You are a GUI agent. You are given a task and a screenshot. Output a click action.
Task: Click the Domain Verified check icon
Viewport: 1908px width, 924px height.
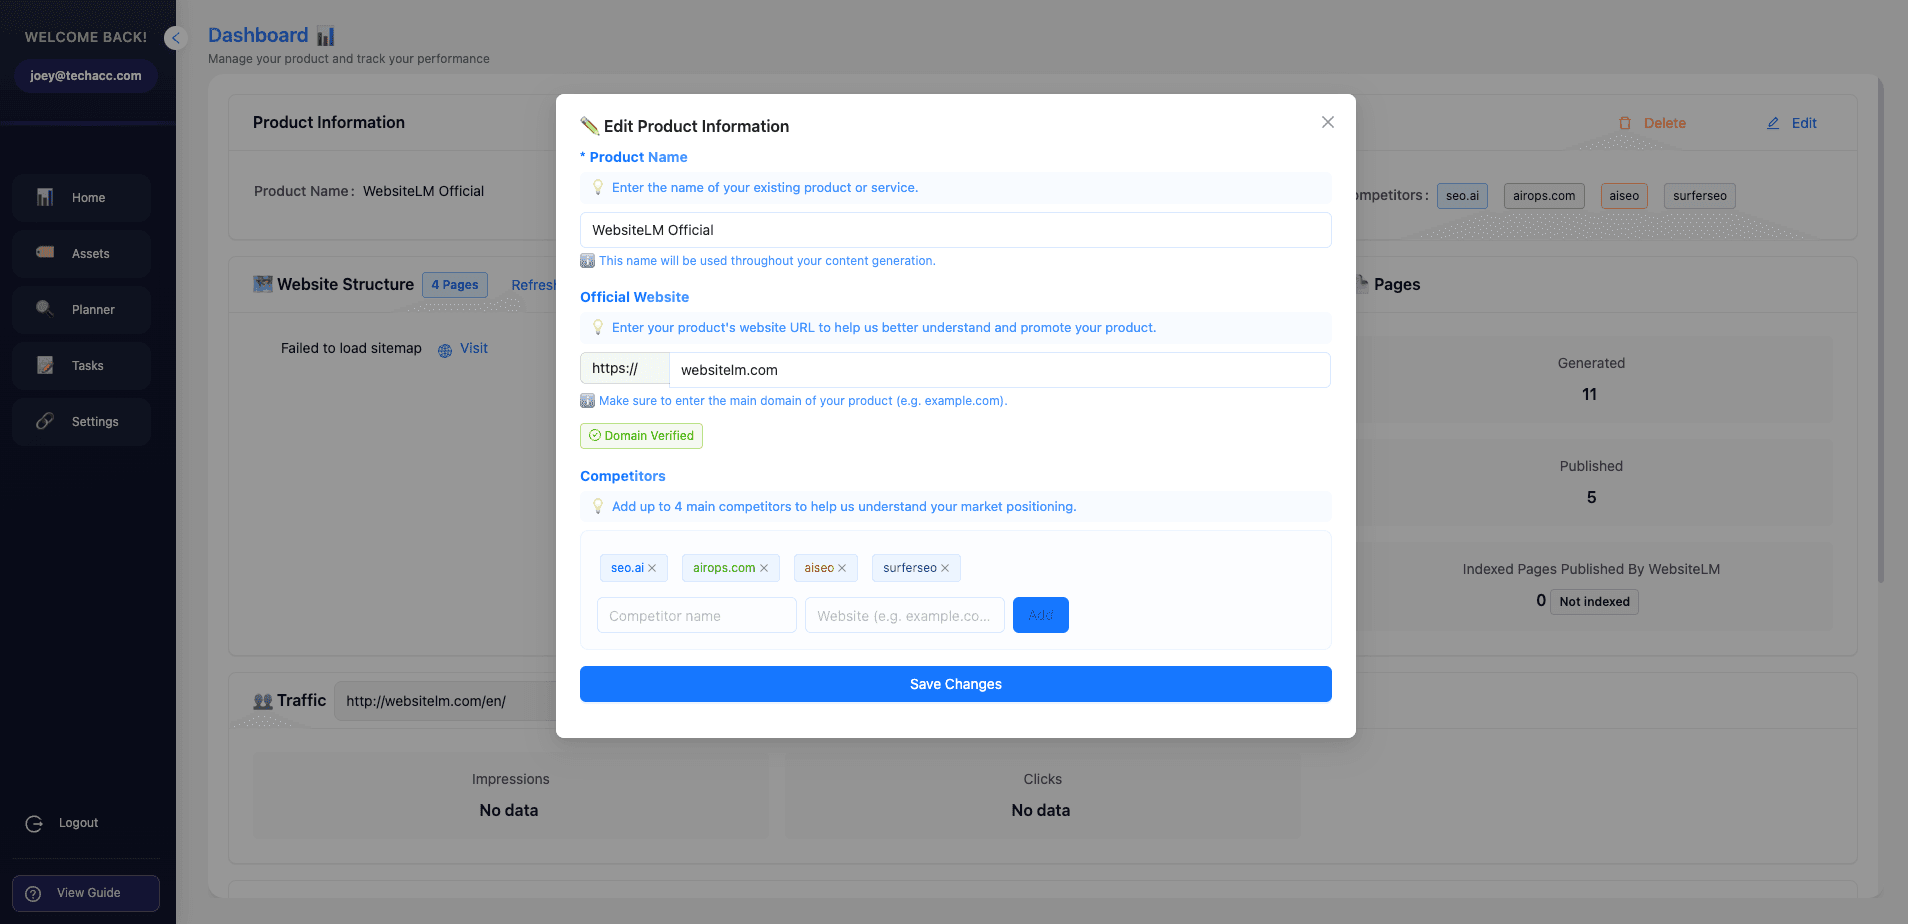pyautogui.click(x=595, y=435)
